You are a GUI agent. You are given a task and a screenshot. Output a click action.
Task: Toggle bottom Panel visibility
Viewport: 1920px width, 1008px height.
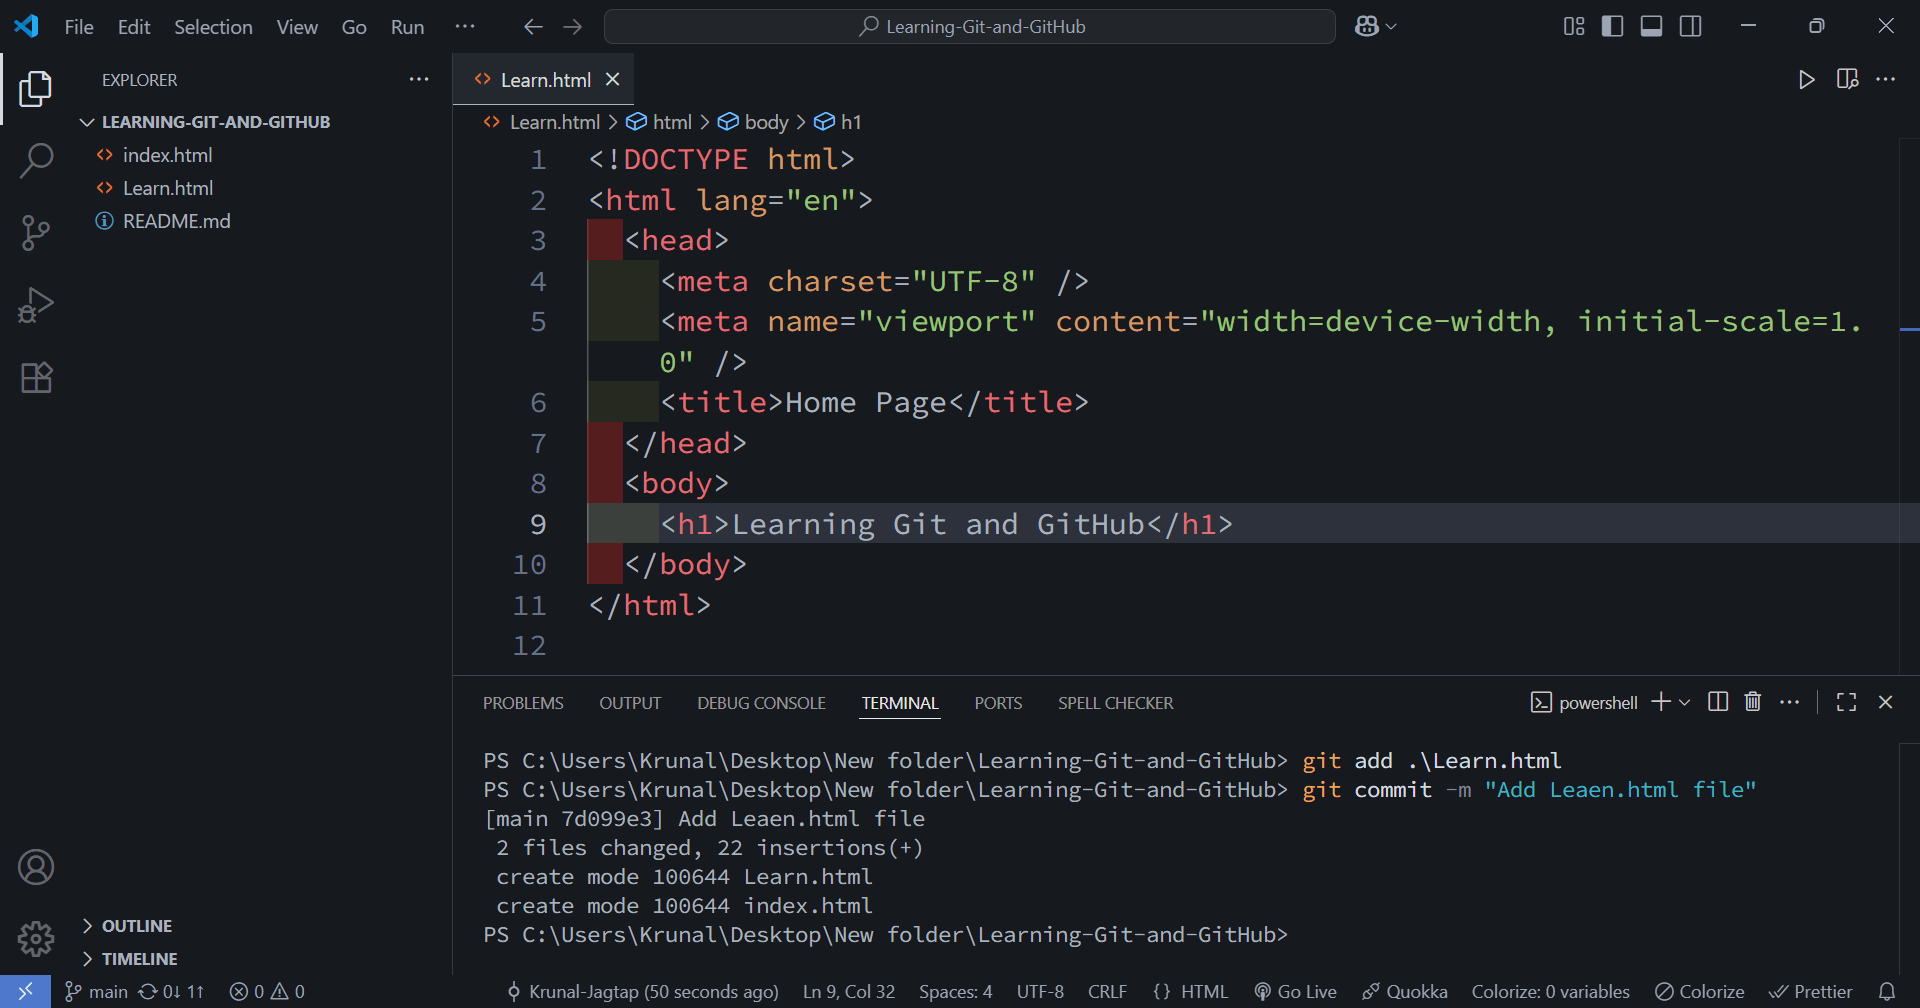click(1652, 27)
